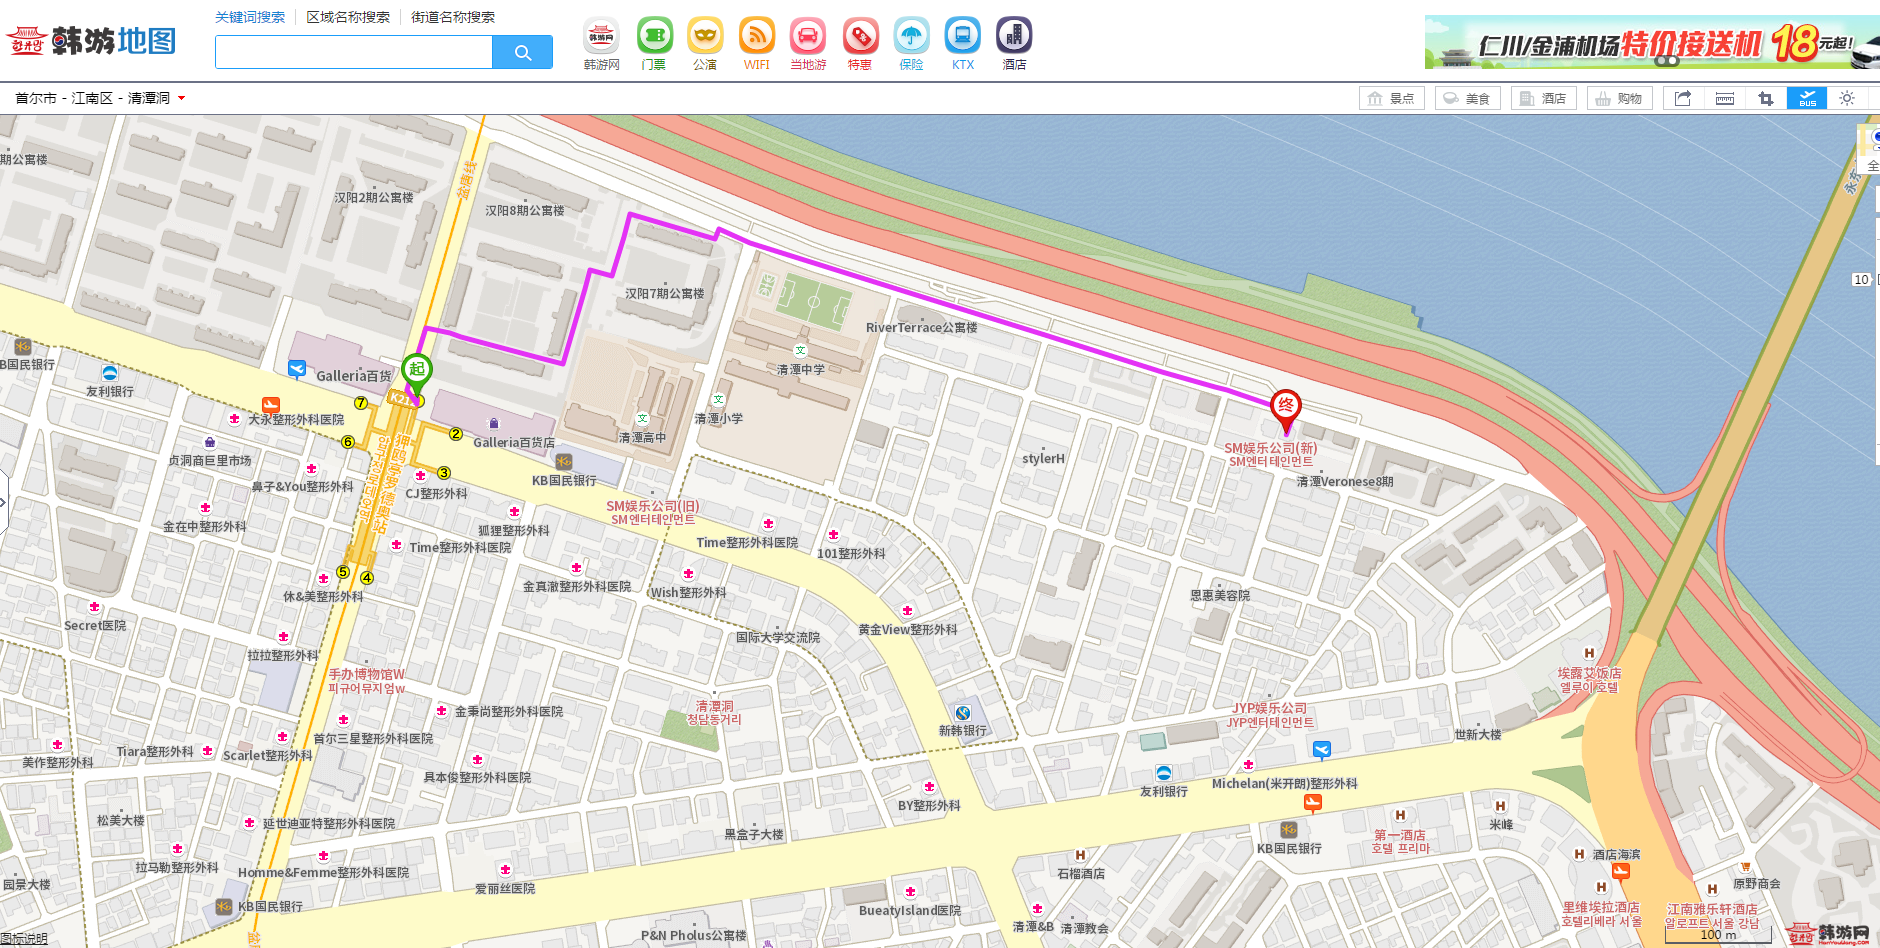Click the 新韩银行 bank icon
The width and height of the screenshot is (1880, 948).
click(962, 713)
